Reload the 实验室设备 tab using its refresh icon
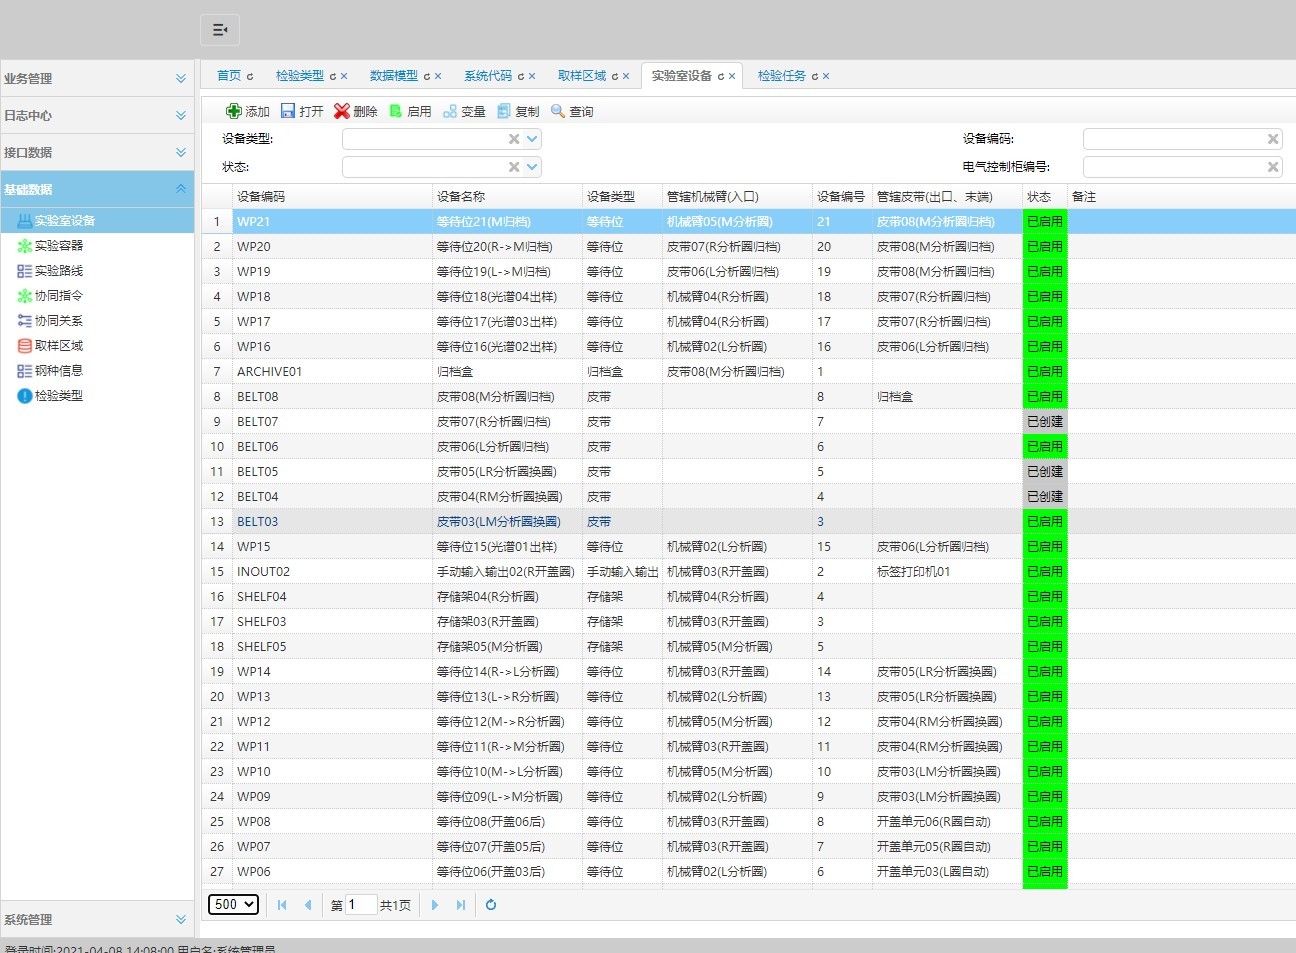 click(721, 76)
